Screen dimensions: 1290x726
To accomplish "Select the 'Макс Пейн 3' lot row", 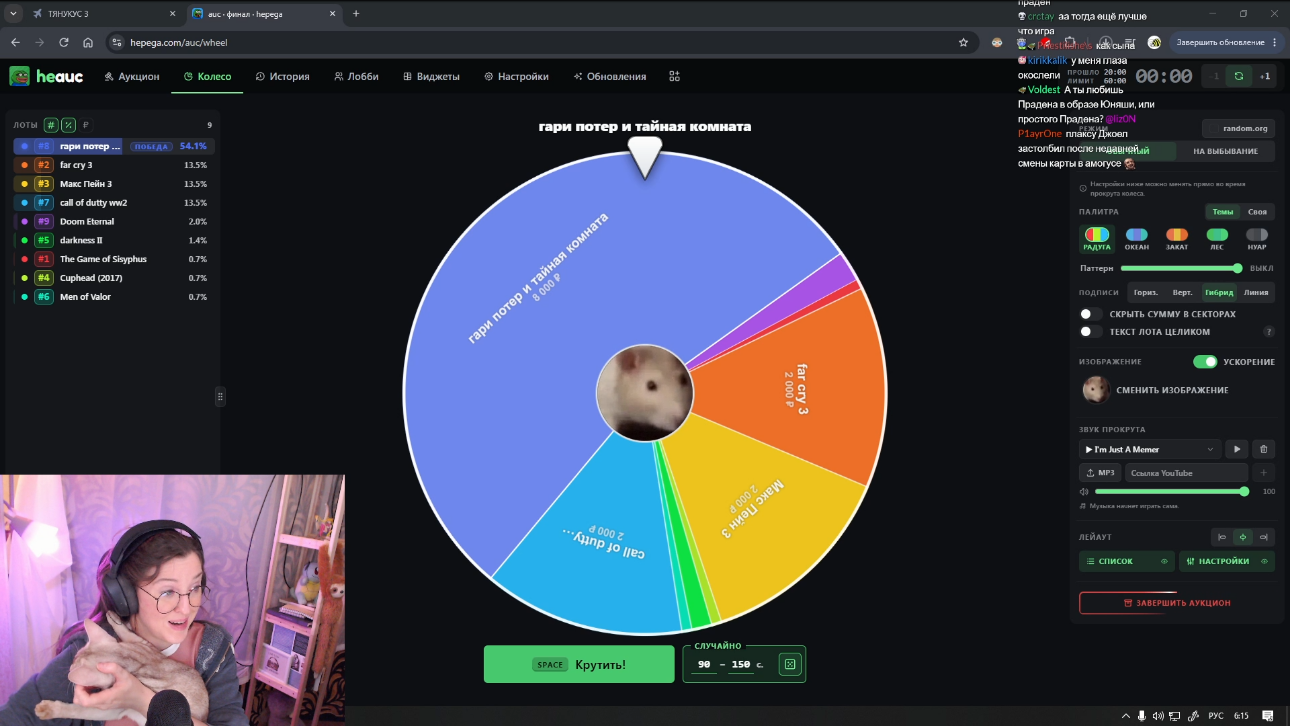I will [113, 184].
